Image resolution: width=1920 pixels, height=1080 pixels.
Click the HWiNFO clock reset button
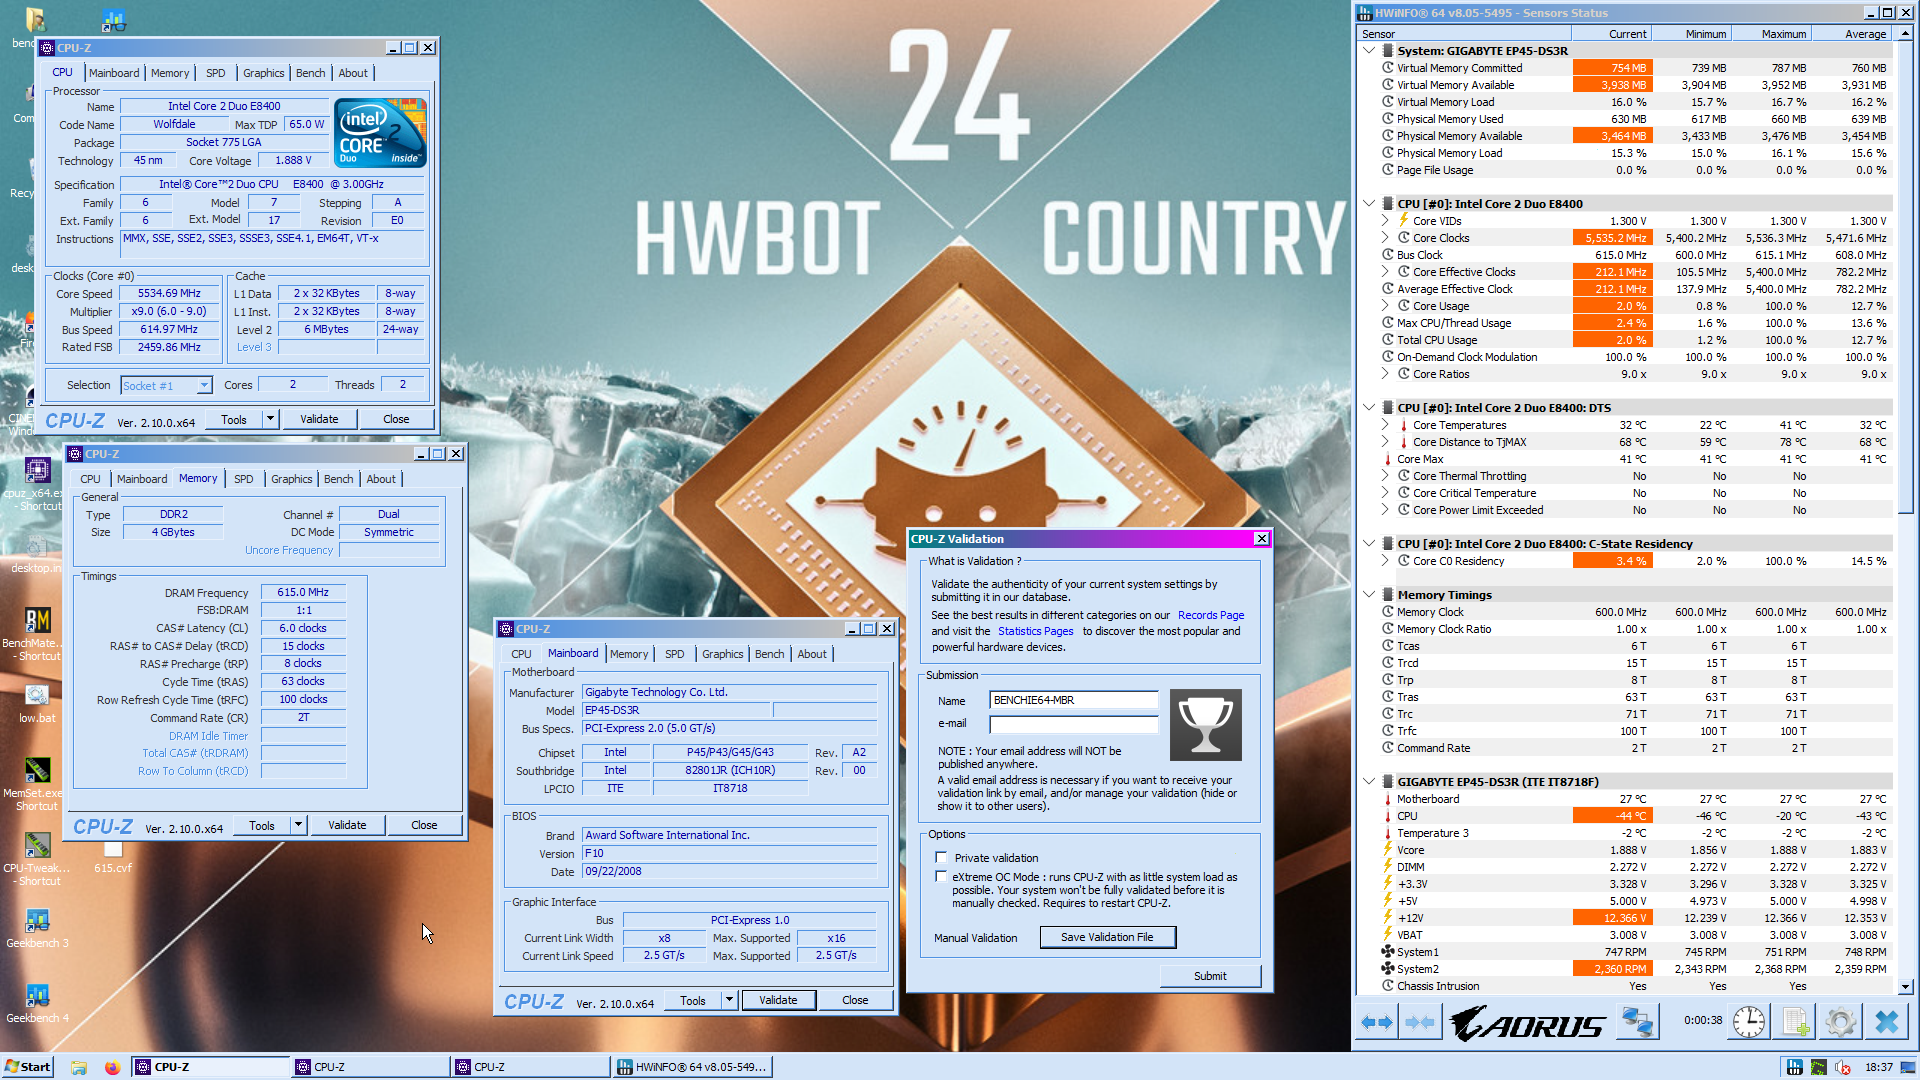coord(1749,1022)
